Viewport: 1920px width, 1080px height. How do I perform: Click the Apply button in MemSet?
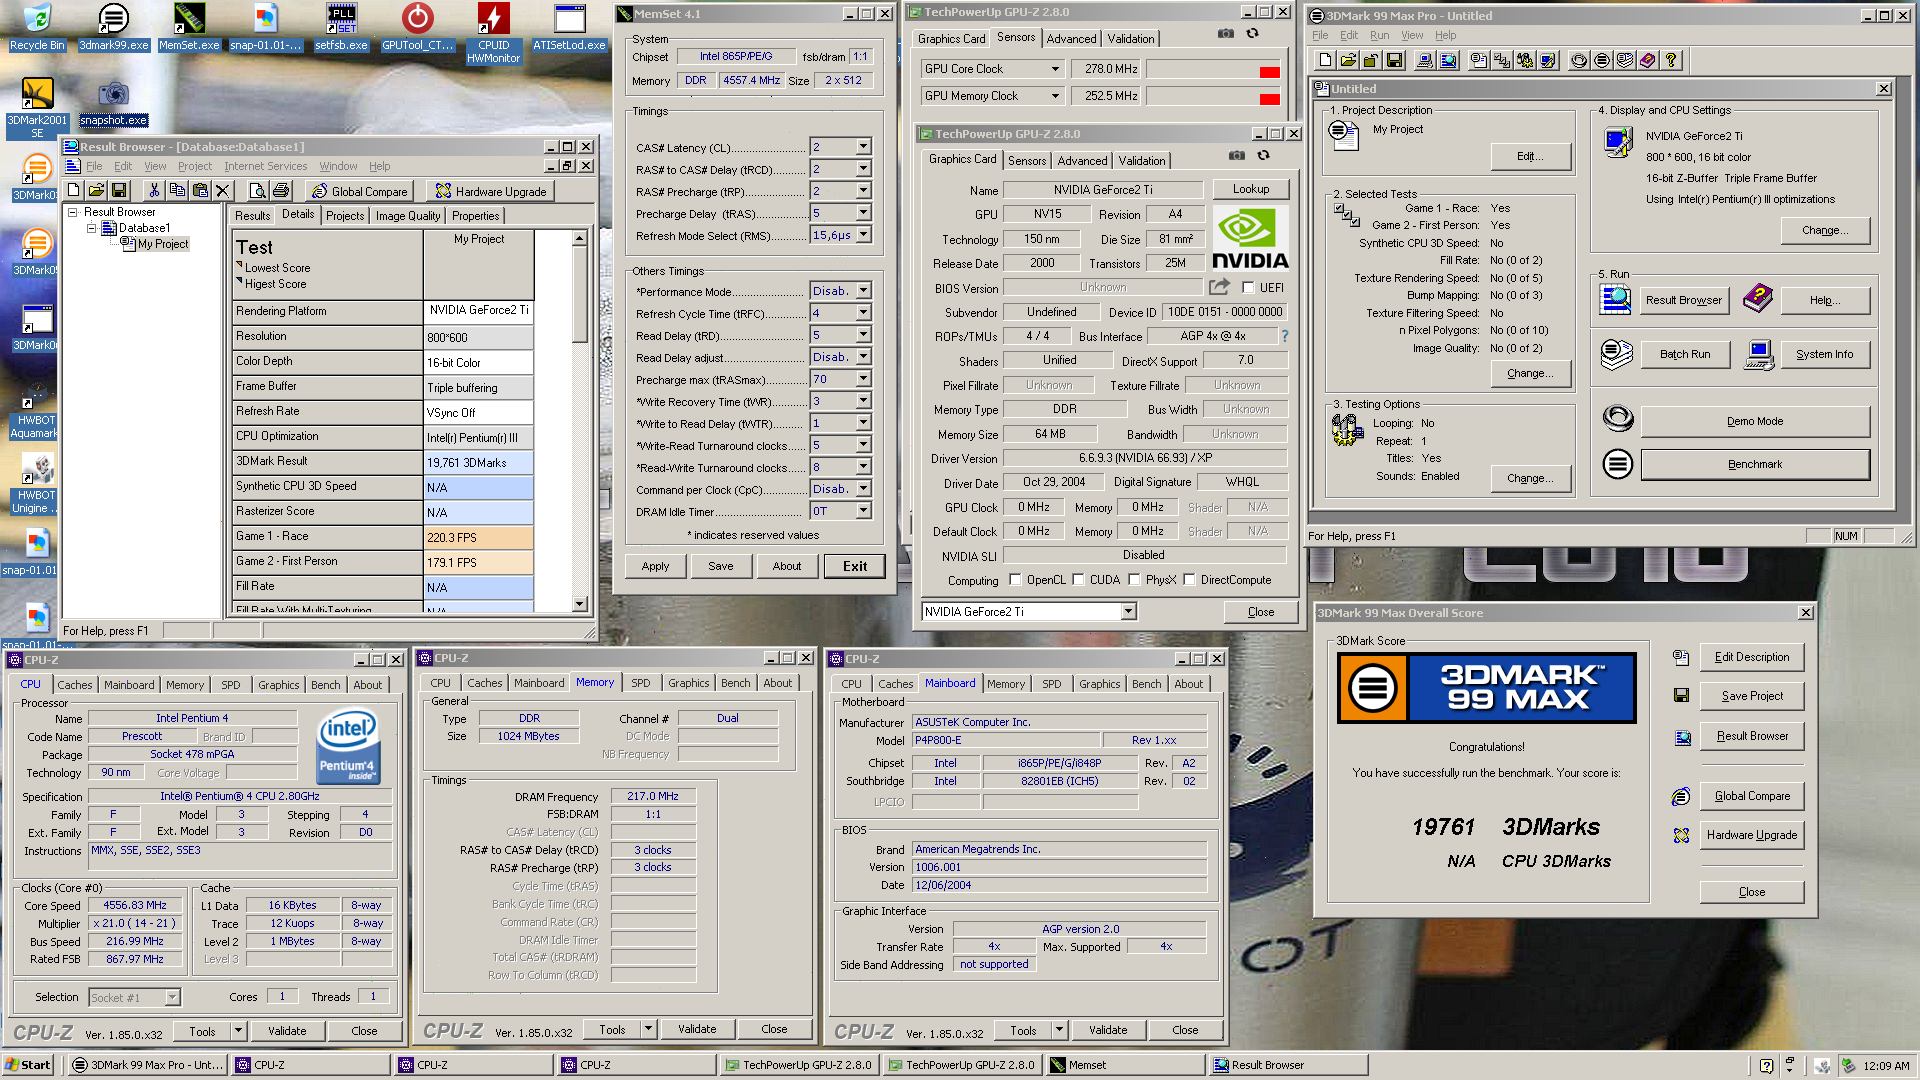[x=656, y=566]
